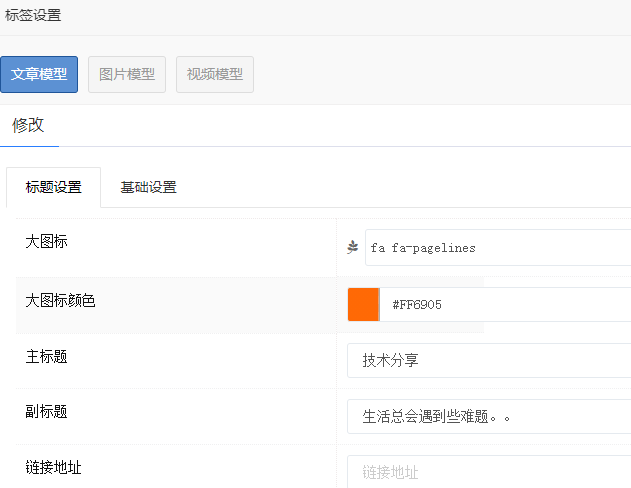
Task: Open the orange color swatch picker
Action: (363, 304)
